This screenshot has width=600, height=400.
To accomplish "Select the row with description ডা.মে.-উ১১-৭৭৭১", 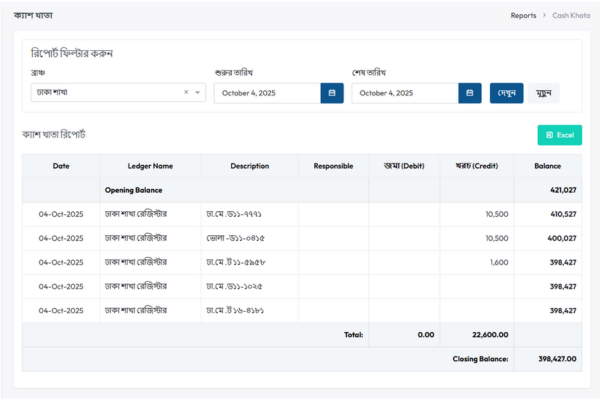I will pos(249,213).
